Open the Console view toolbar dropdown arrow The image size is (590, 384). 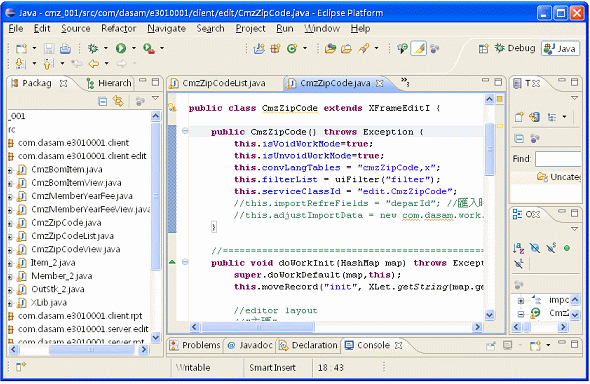548,345
